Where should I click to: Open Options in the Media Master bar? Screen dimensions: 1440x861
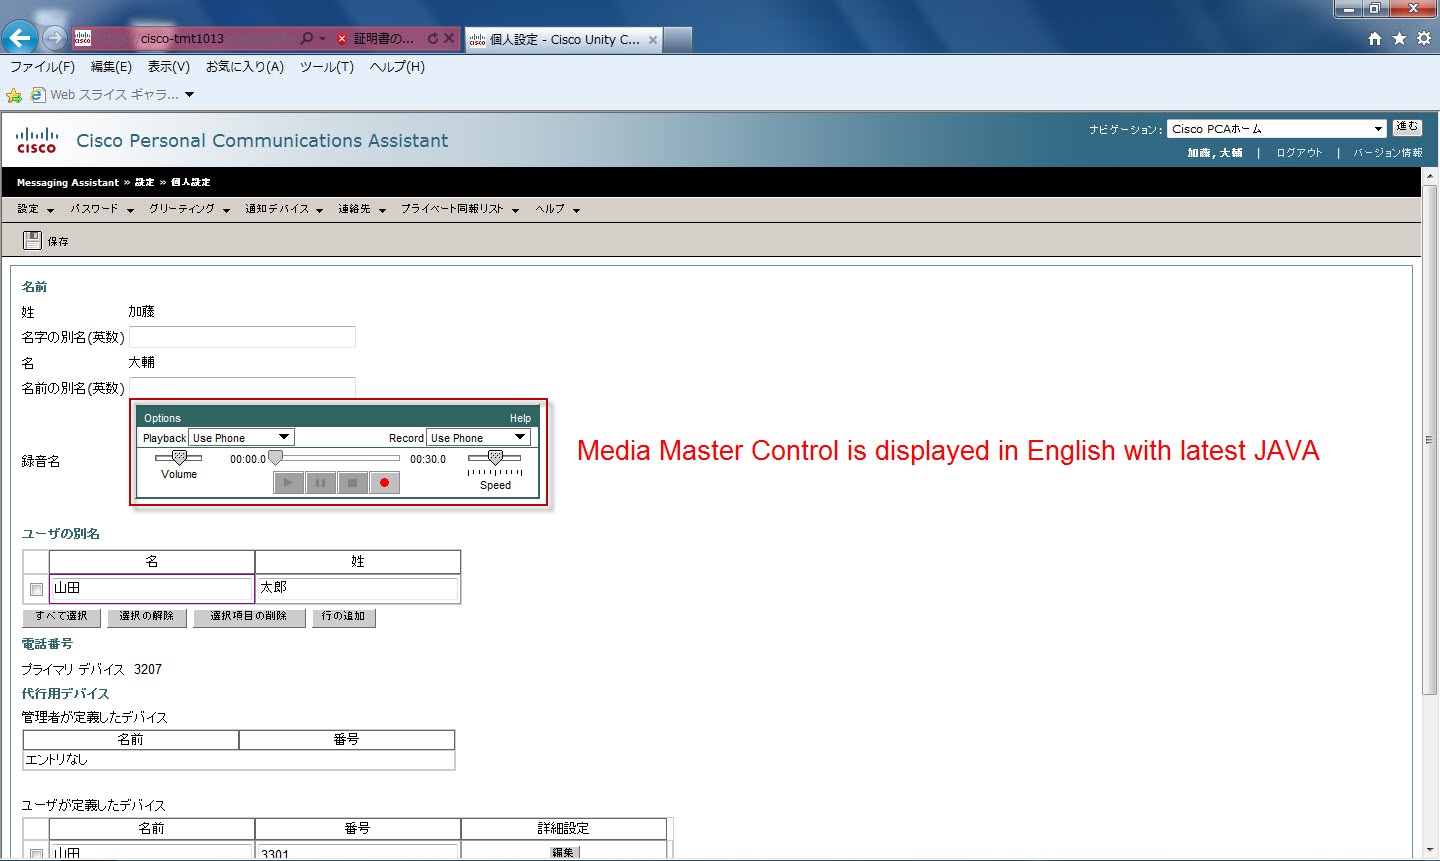[162, 418]
